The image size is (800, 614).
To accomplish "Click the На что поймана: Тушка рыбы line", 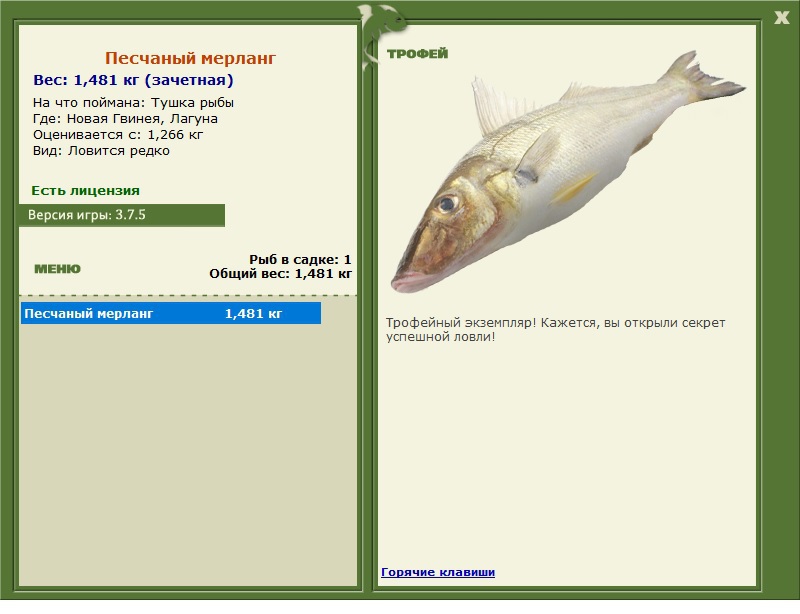I will (x=133, y=103).
